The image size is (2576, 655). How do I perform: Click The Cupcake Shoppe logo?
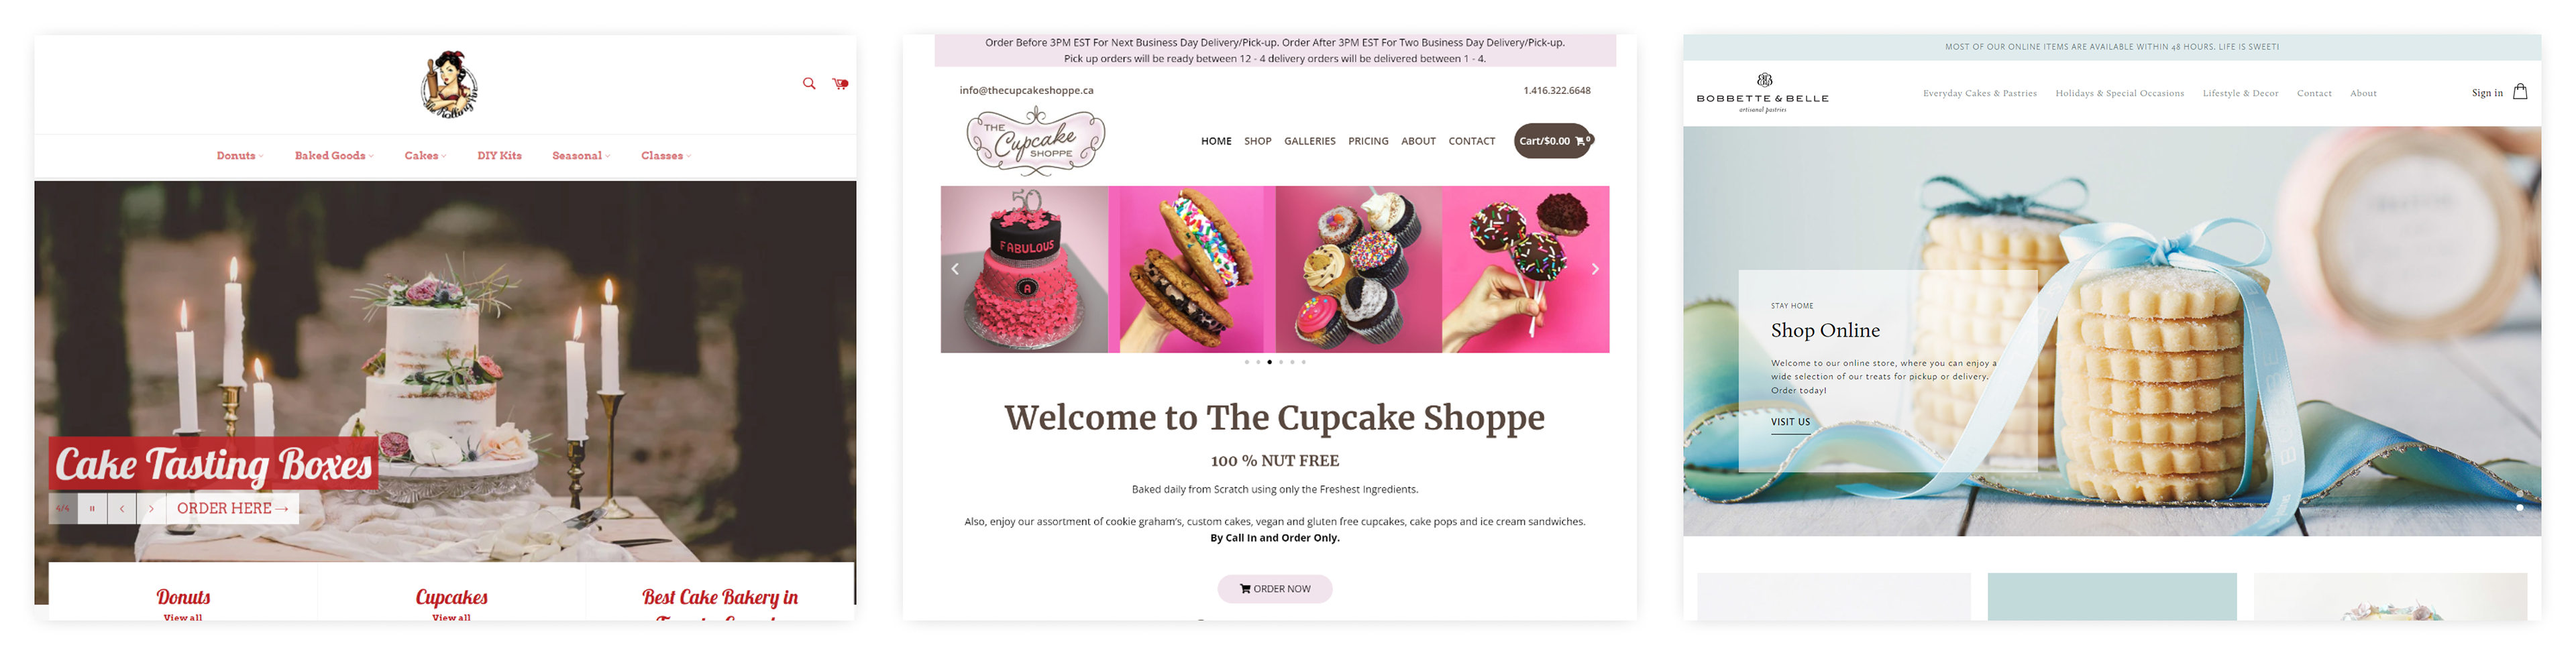coord(1035,141)
